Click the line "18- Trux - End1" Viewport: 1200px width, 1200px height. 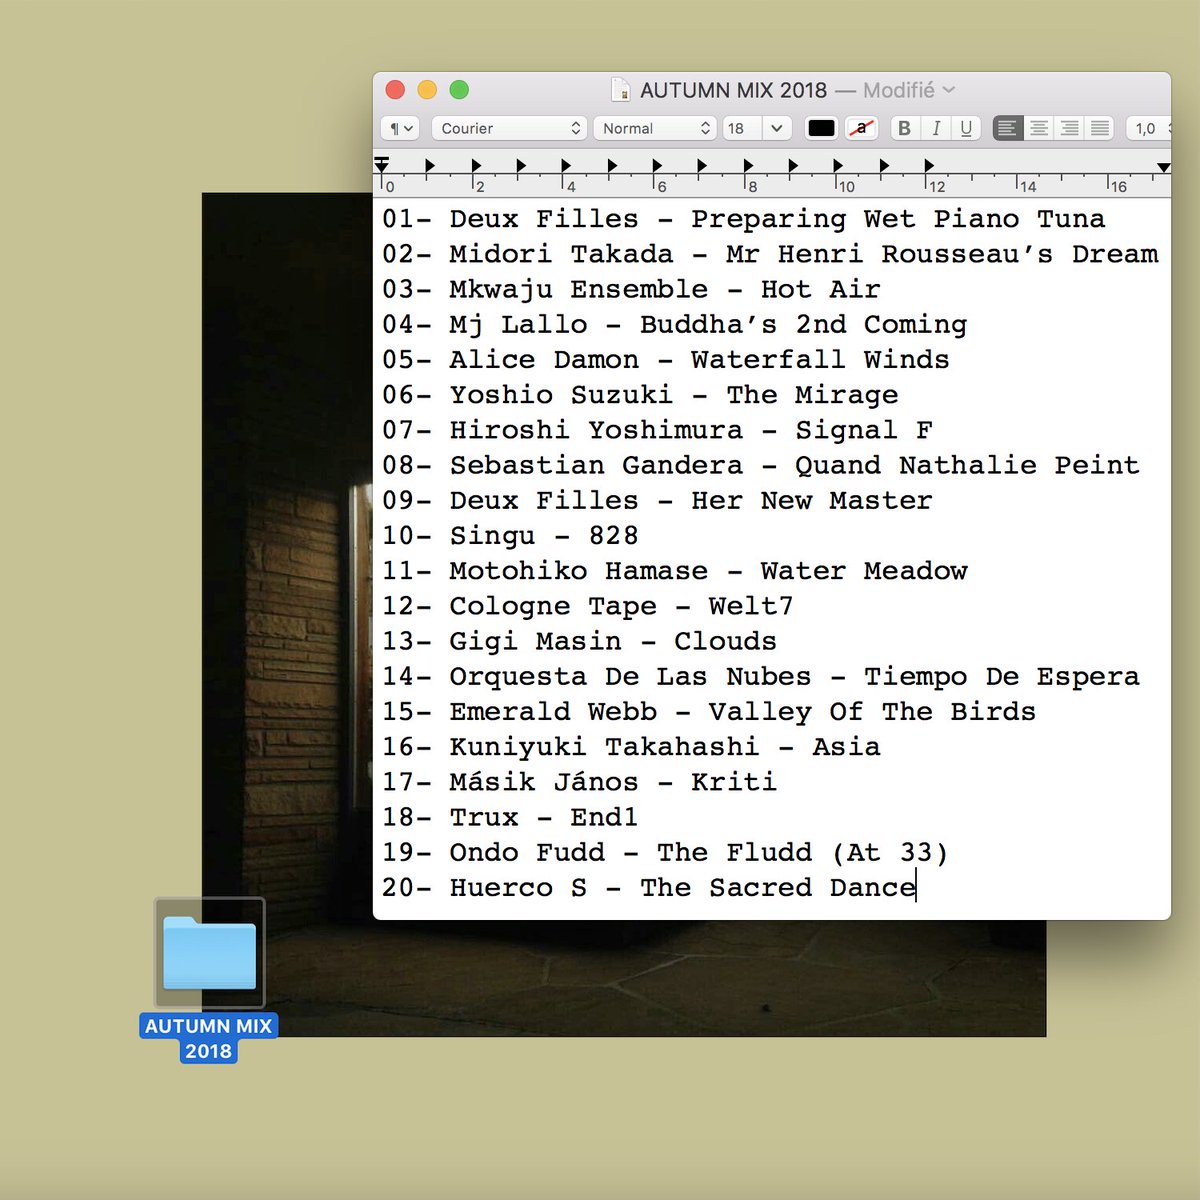(510, 817)
